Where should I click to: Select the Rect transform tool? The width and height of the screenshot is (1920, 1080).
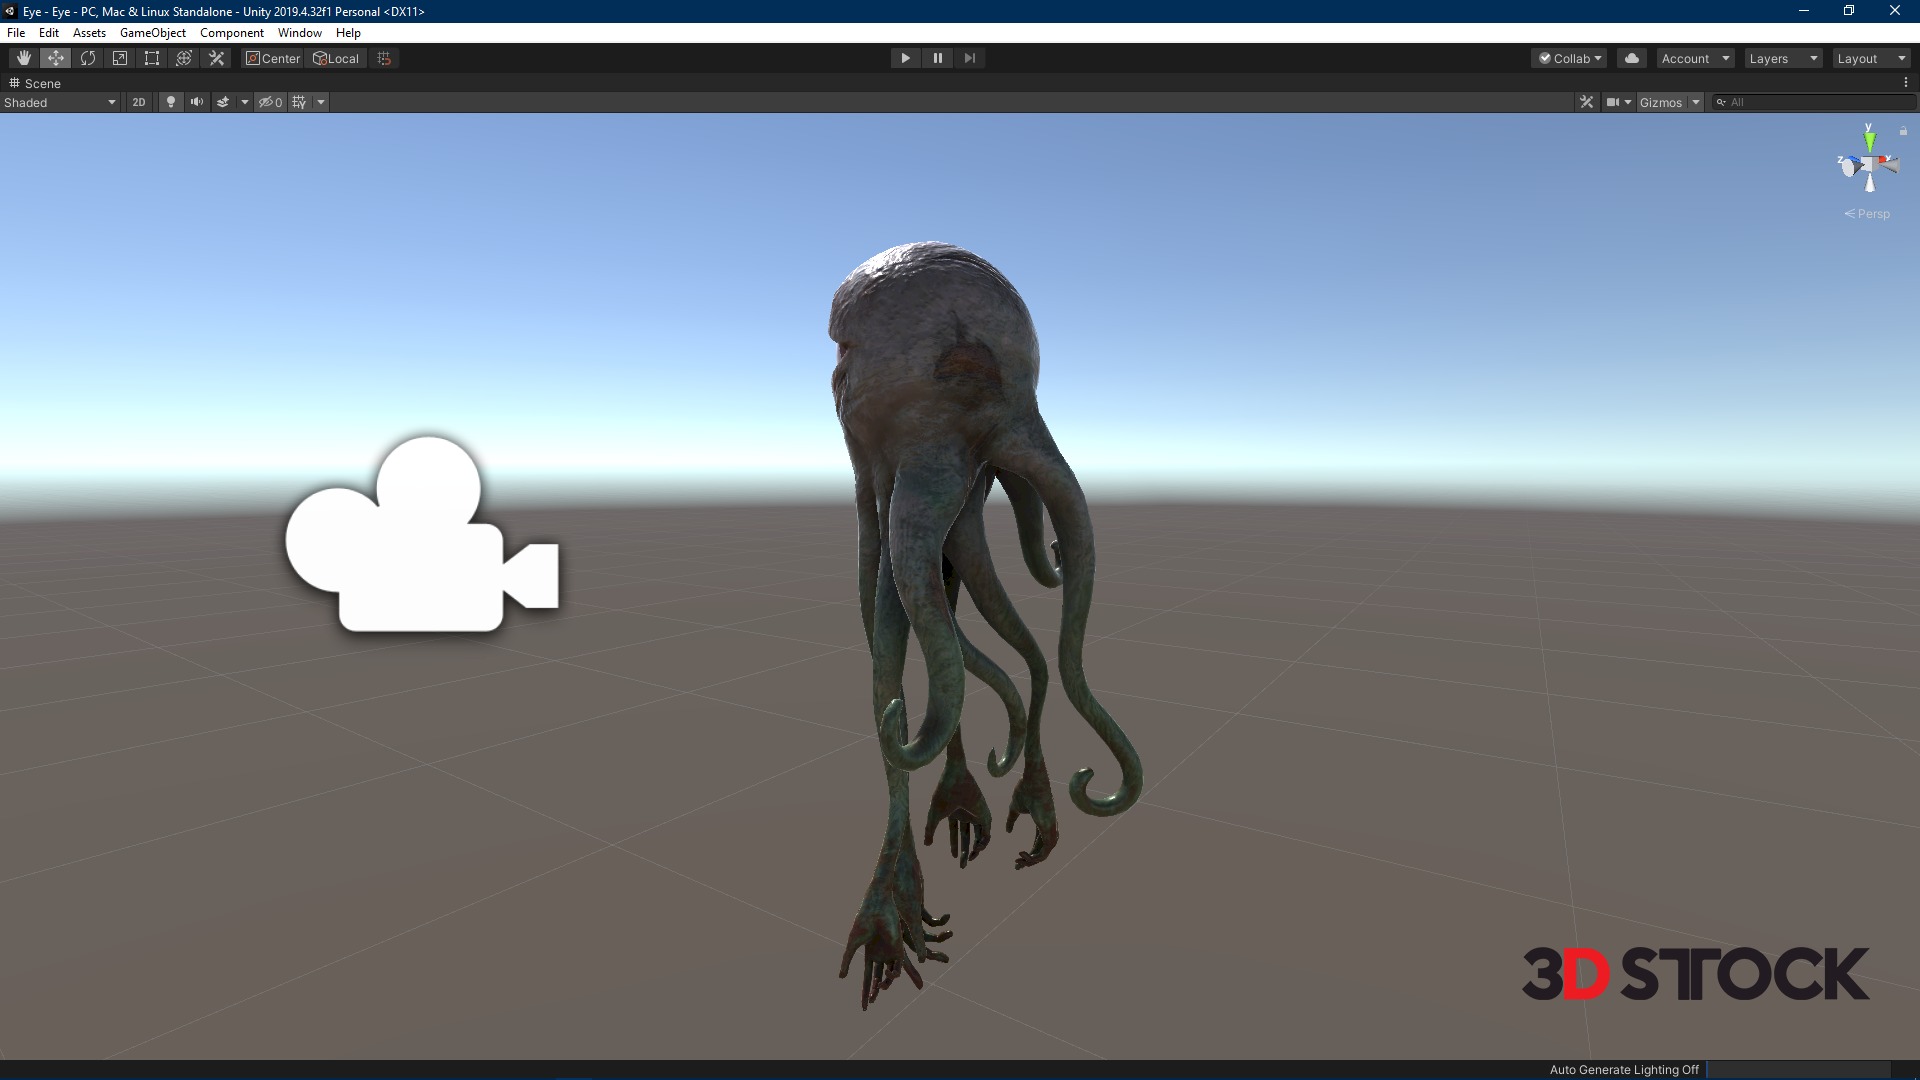[152, 58]
